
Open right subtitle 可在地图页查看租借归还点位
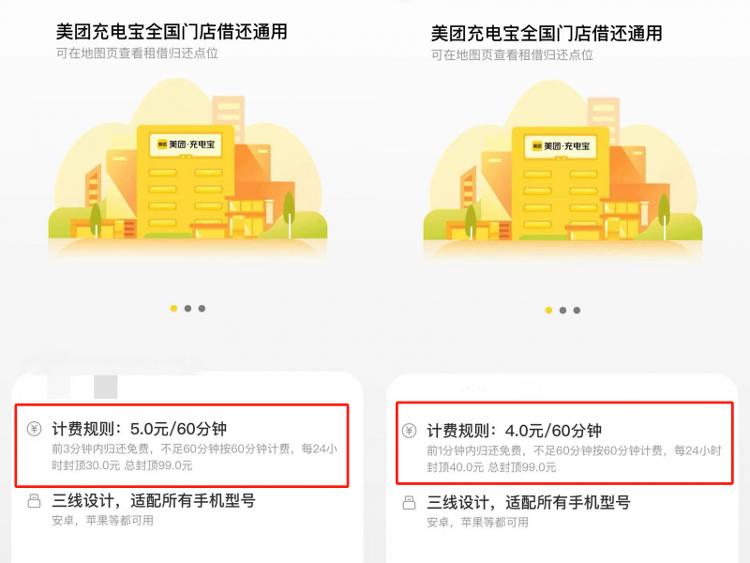pyautogui.click(x=512, y=55)
